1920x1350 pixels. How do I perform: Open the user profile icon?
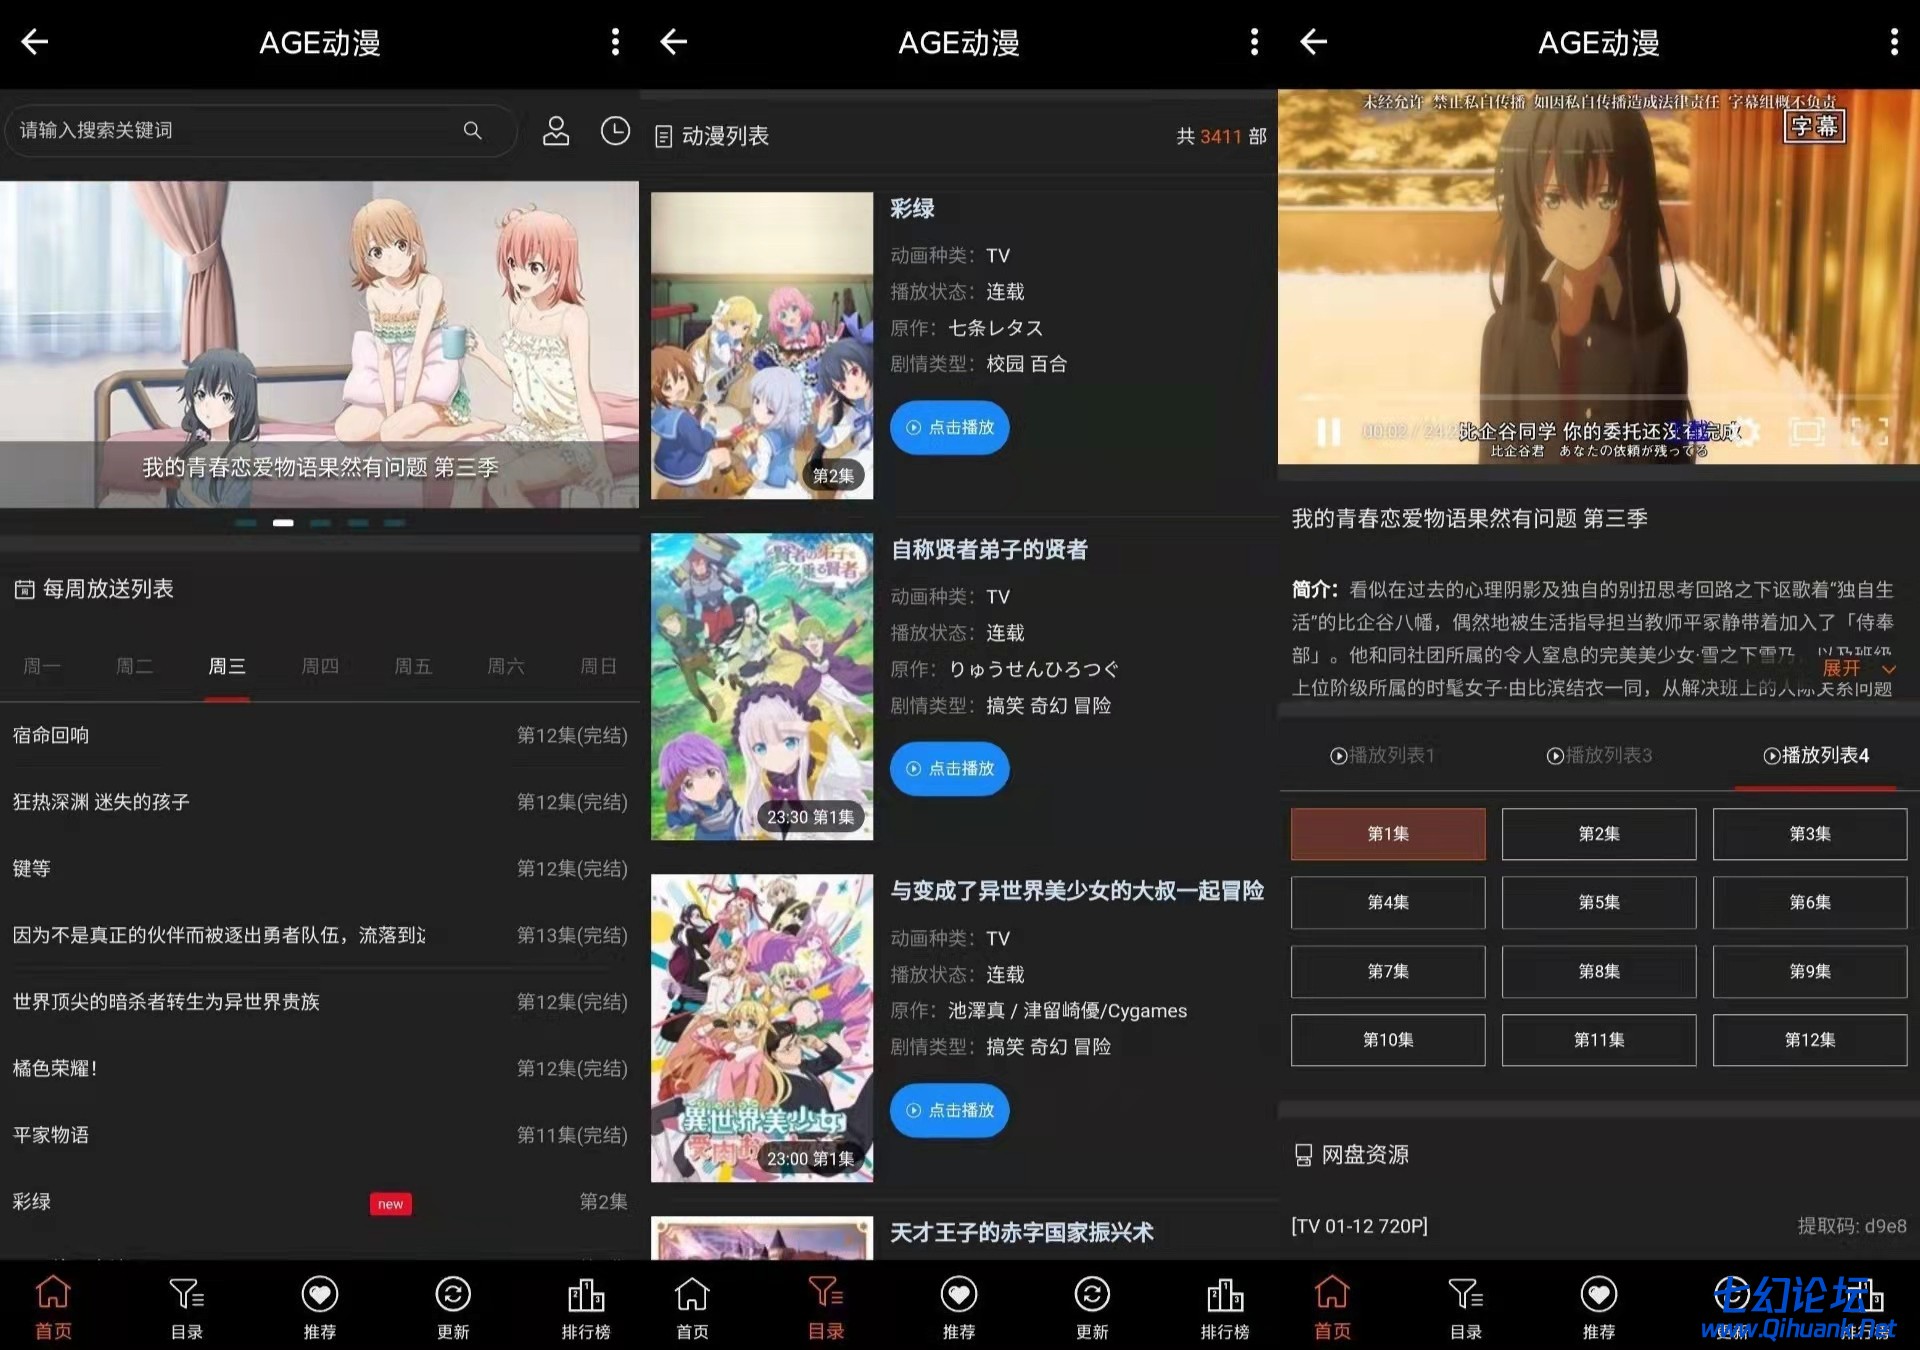(556, 131)
